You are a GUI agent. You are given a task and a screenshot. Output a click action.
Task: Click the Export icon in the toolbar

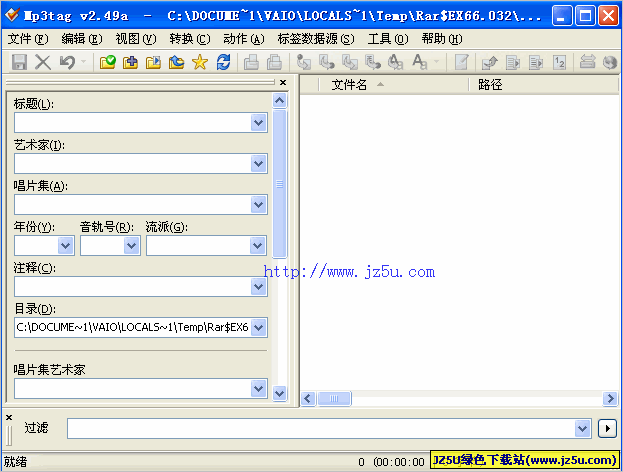point(490,62)
